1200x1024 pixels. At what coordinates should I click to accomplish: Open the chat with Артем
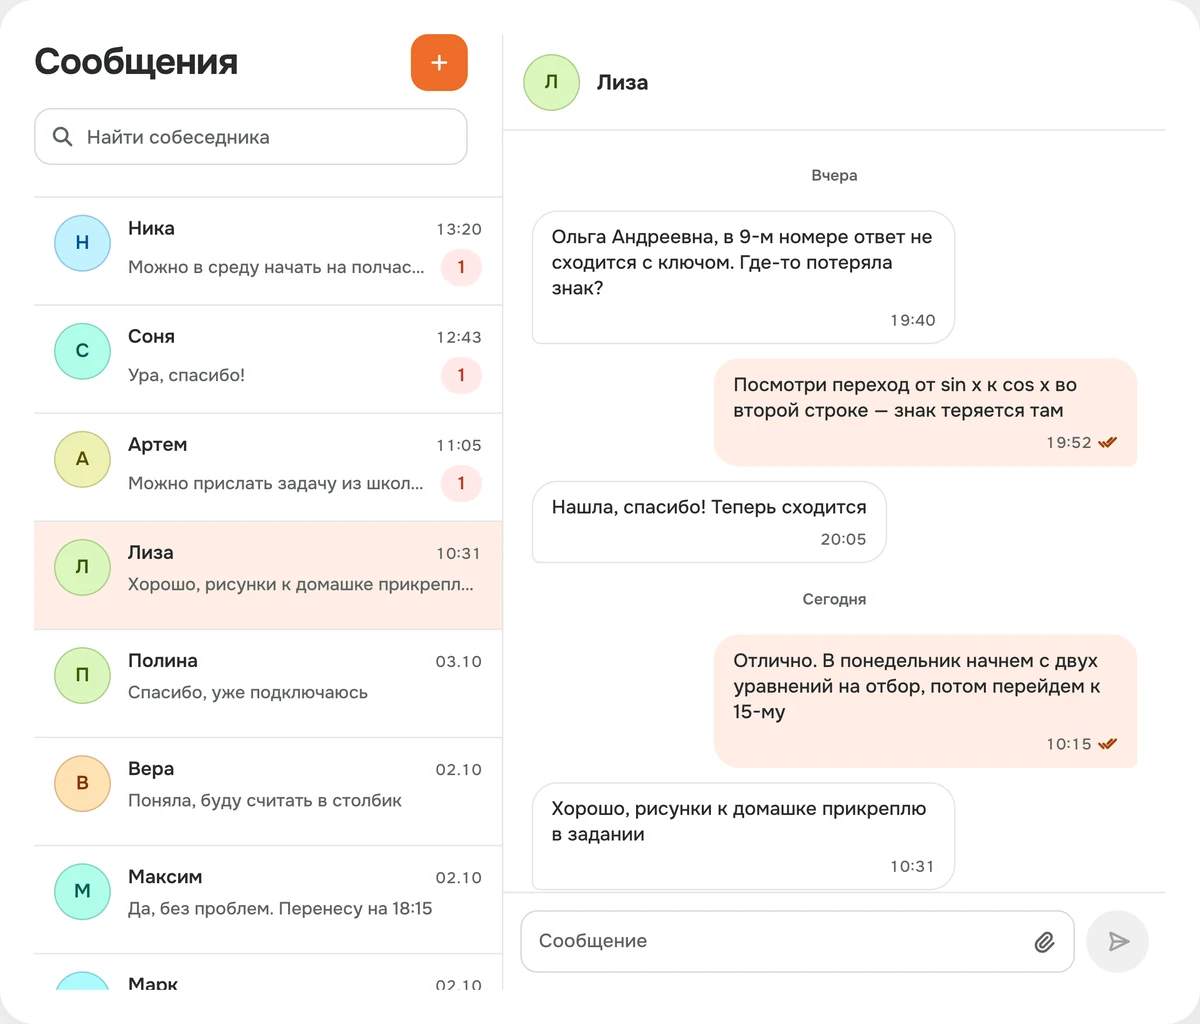(x=268, y=467)
